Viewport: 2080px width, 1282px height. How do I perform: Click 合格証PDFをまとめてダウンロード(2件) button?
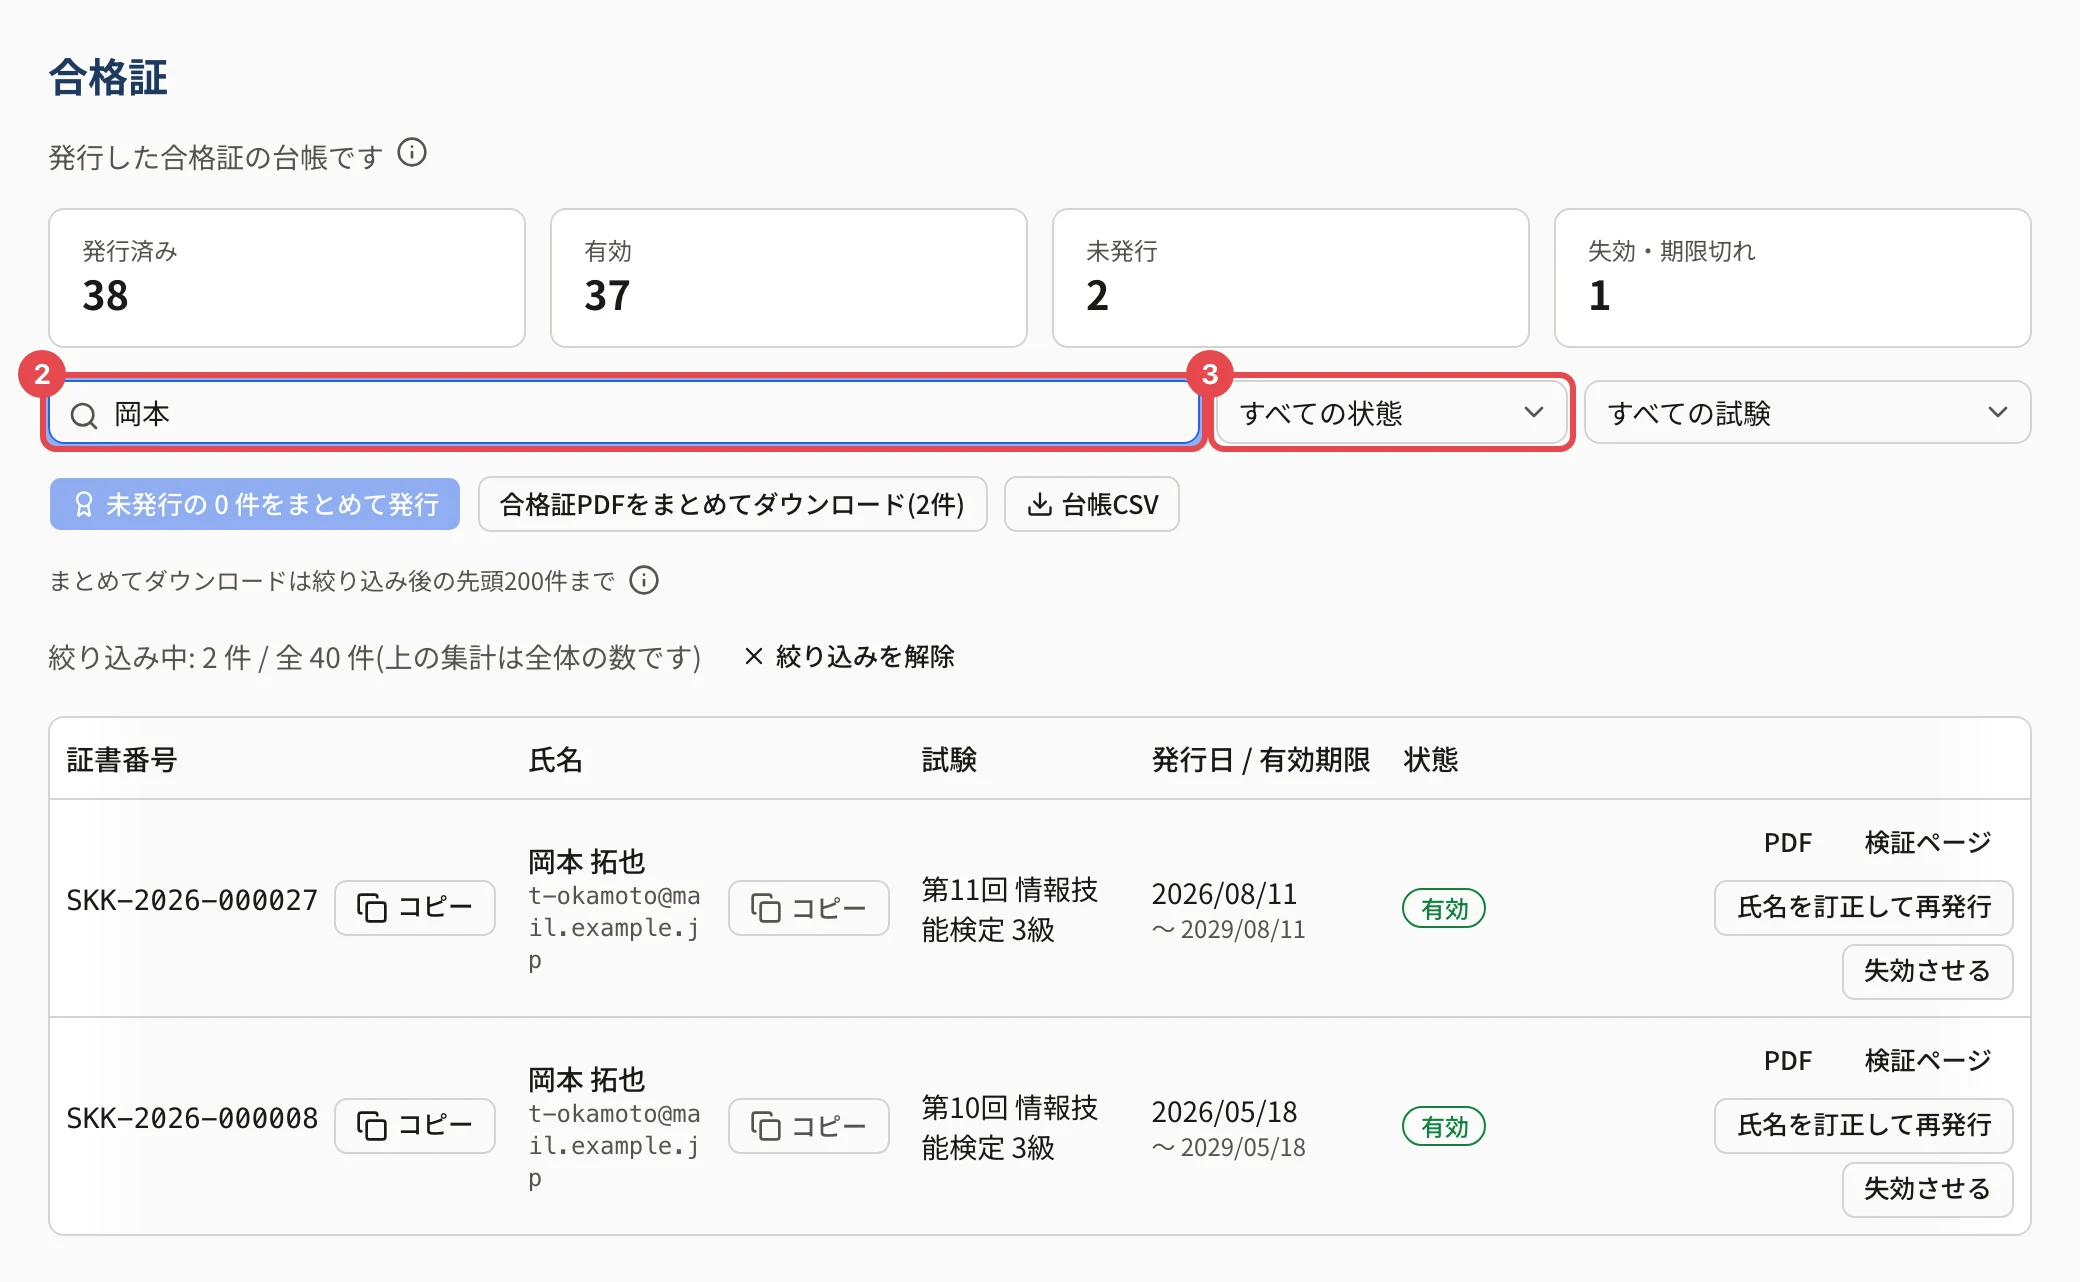(x=733, y=504)
